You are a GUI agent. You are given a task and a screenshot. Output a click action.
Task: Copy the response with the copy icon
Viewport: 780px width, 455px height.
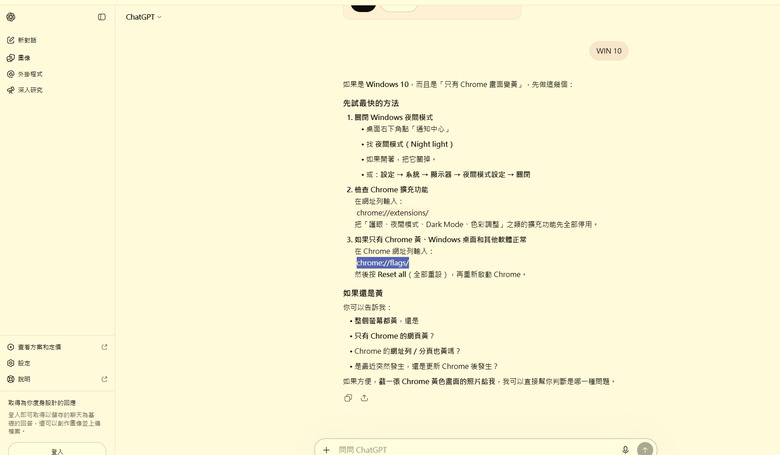348,398
